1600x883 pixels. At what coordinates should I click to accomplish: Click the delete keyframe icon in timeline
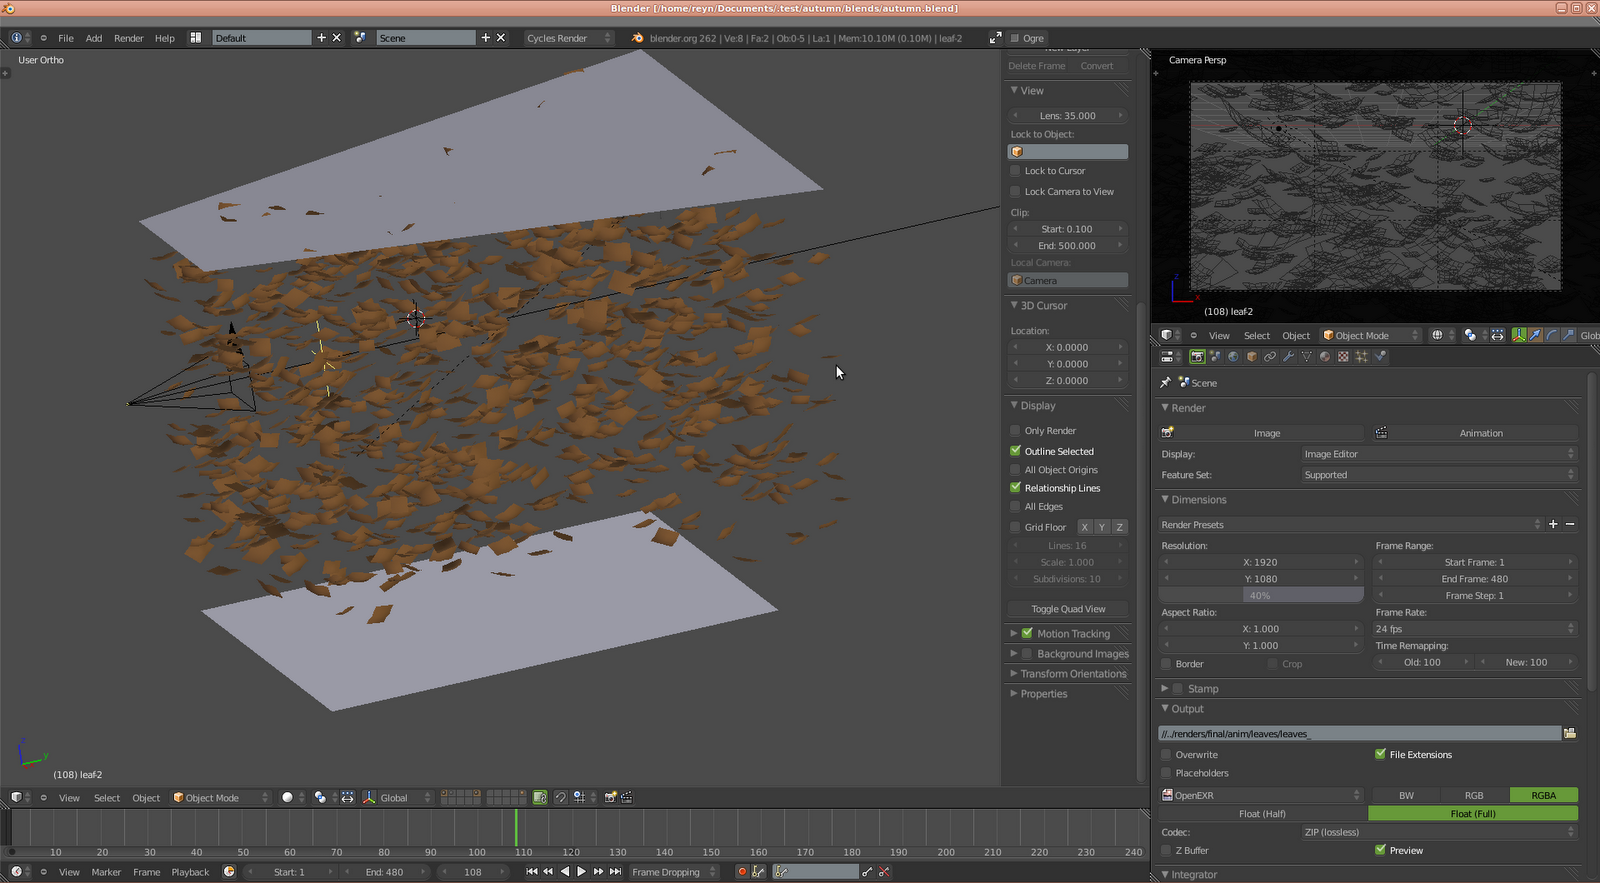pos(884,872)
